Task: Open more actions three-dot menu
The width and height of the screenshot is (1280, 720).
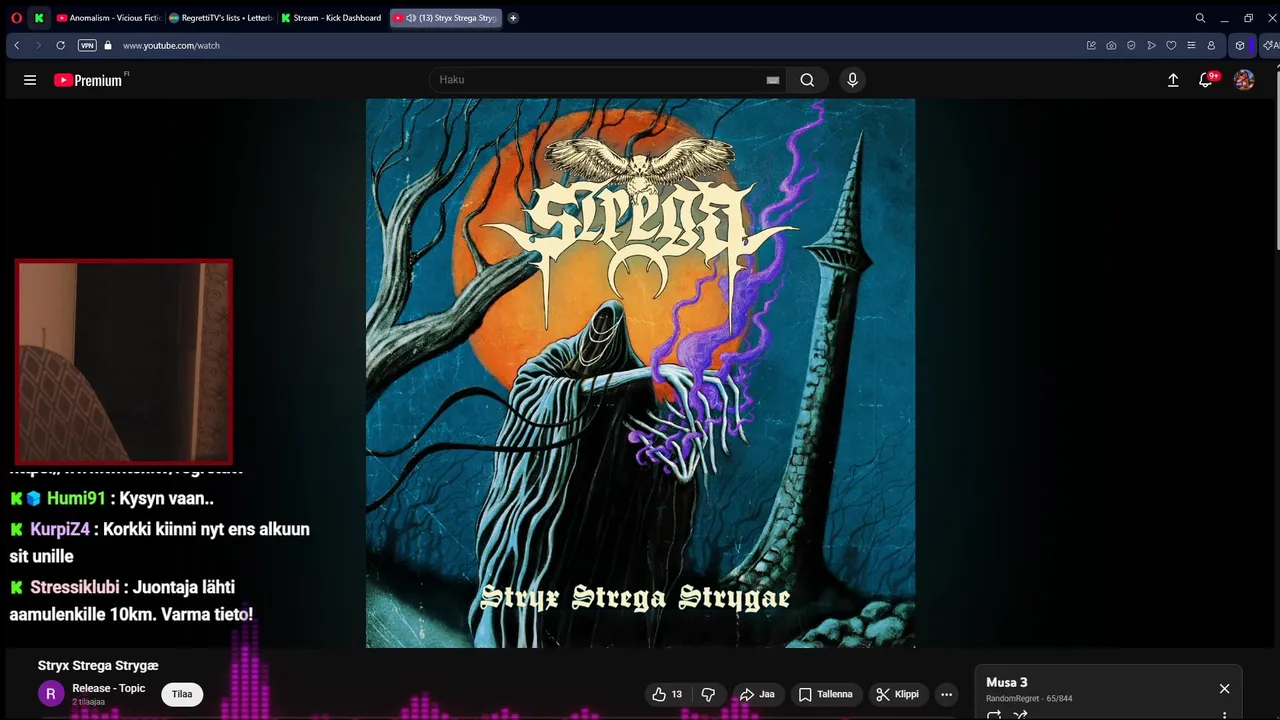Action: pos(946,694)
